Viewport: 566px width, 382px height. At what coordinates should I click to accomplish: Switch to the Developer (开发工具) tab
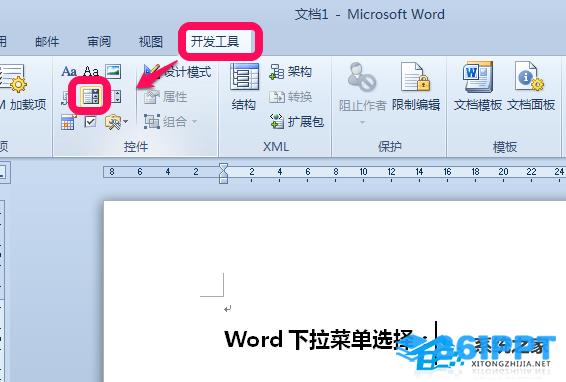[x=215, y=42]
